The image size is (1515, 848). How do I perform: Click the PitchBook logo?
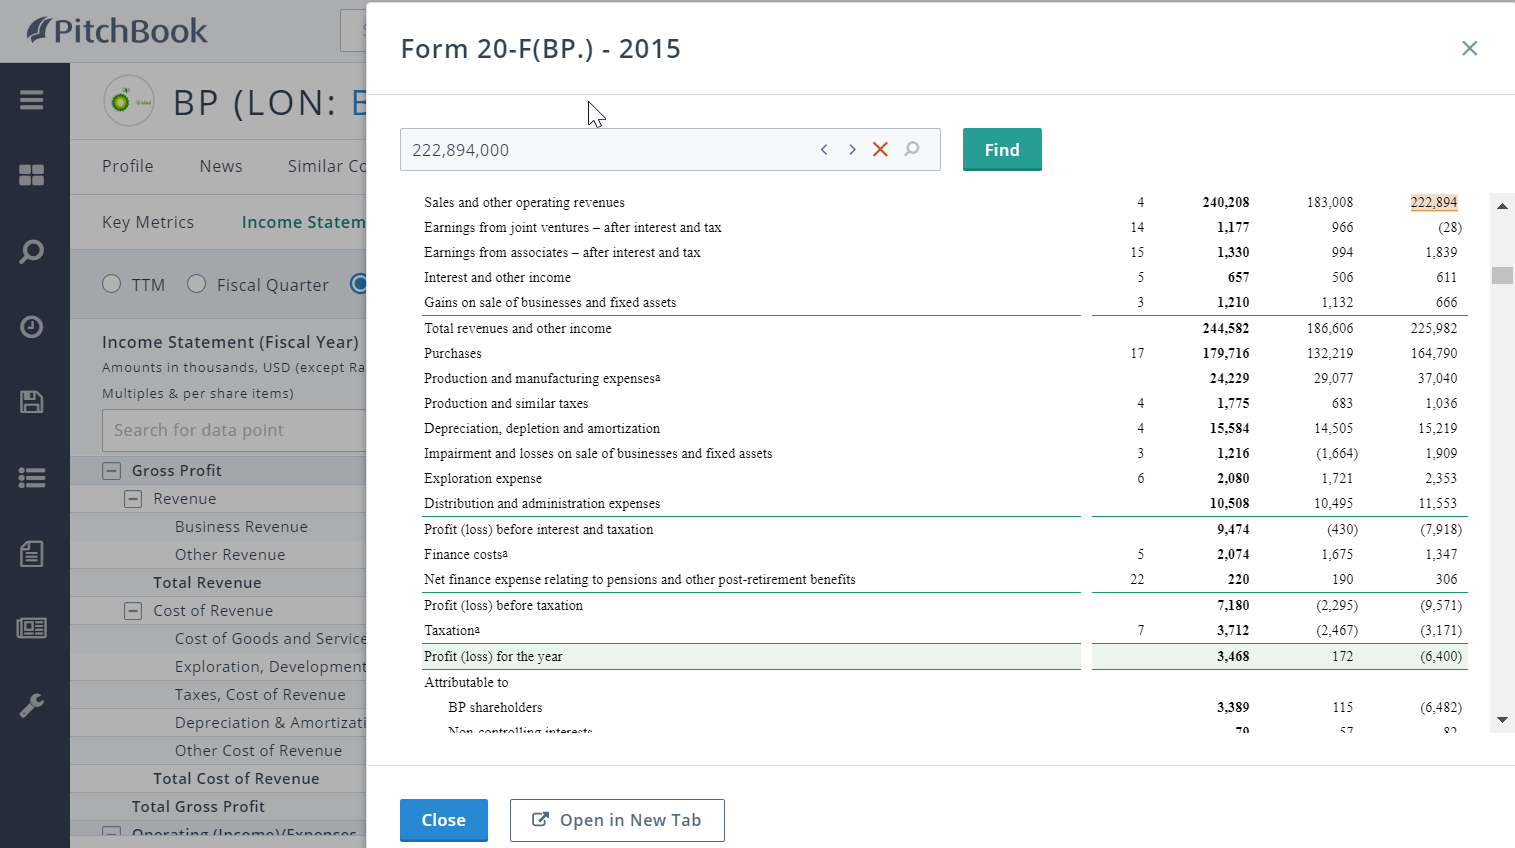pos(117,31)
